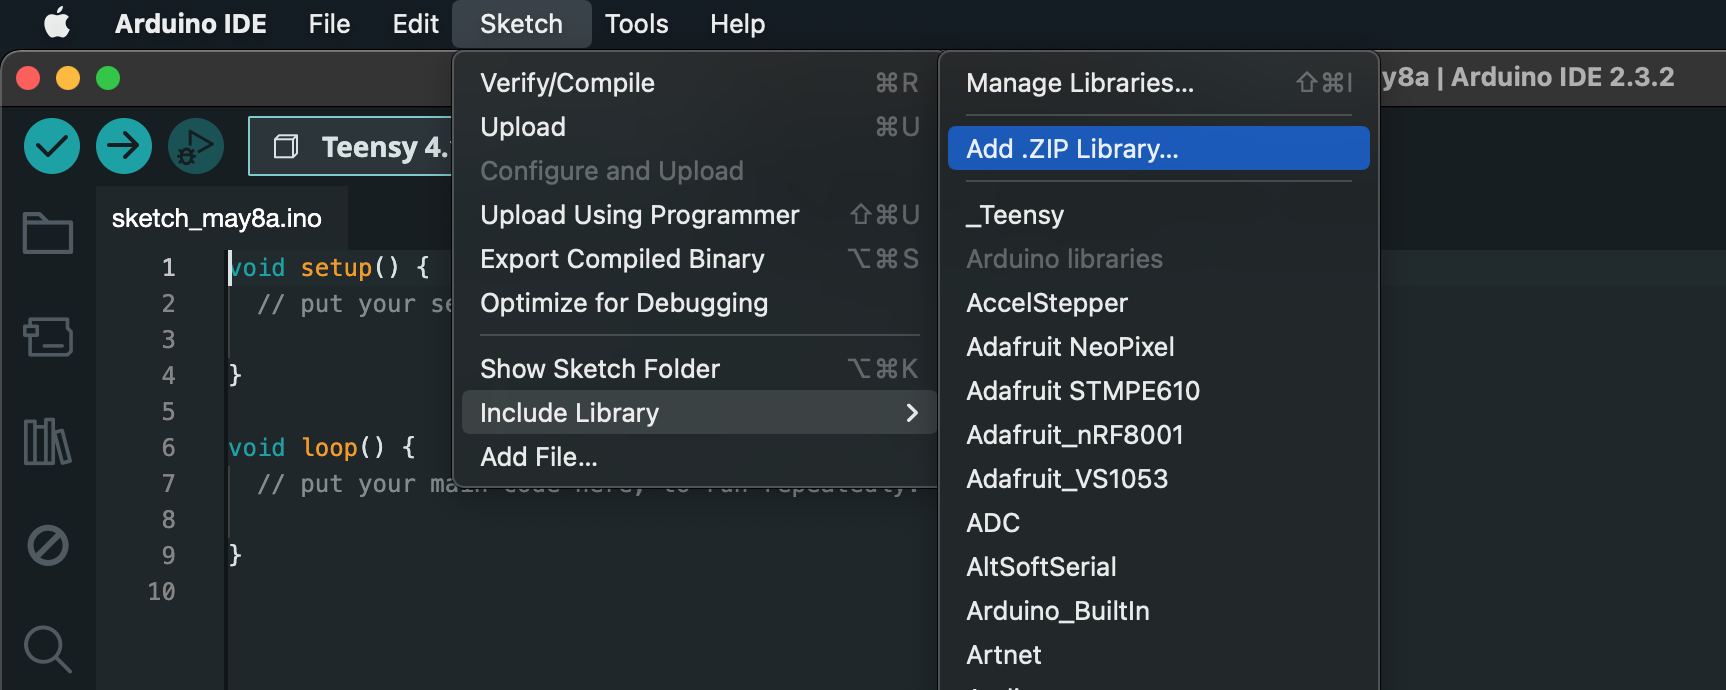Include the AccelStepper library
The width and height of the screenshot is (1726, 690).
[x=1047, y=303]
